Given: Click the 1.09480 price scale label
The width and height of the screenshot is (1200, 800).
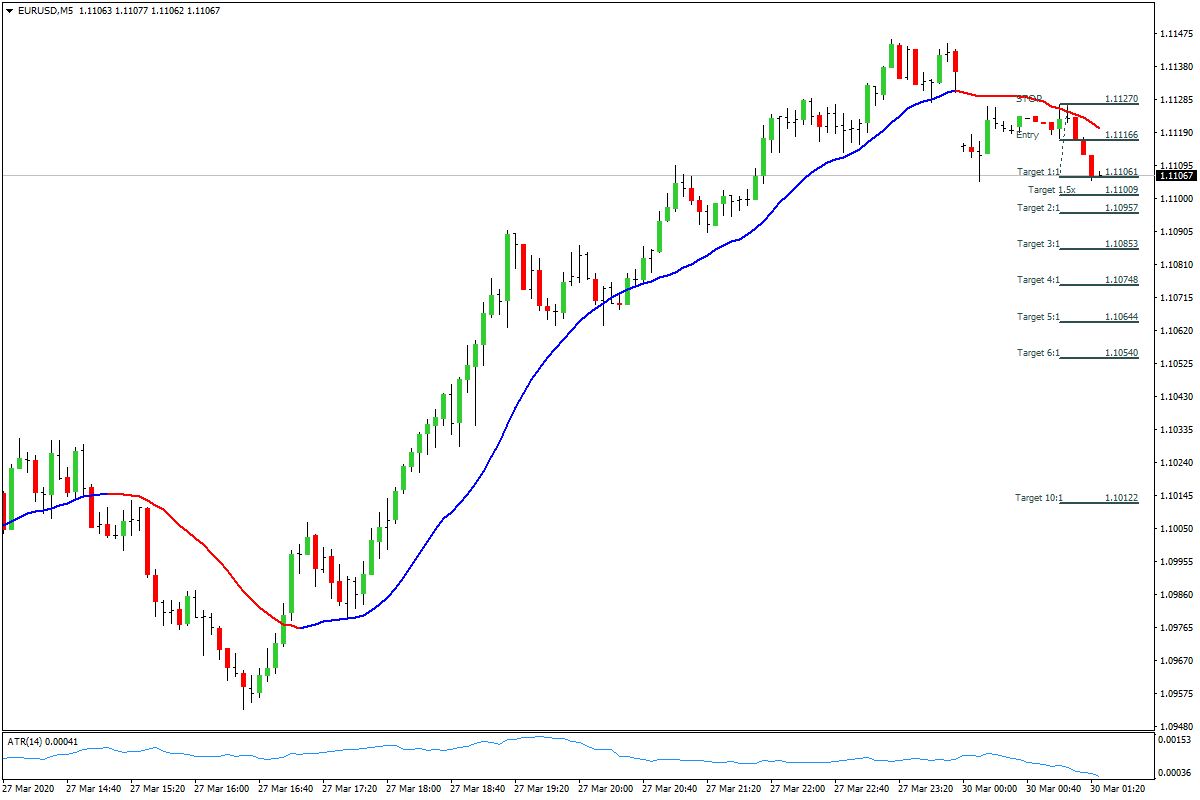Looking at the screenshot, I should pyautogui.click(x=1176, y=727).
